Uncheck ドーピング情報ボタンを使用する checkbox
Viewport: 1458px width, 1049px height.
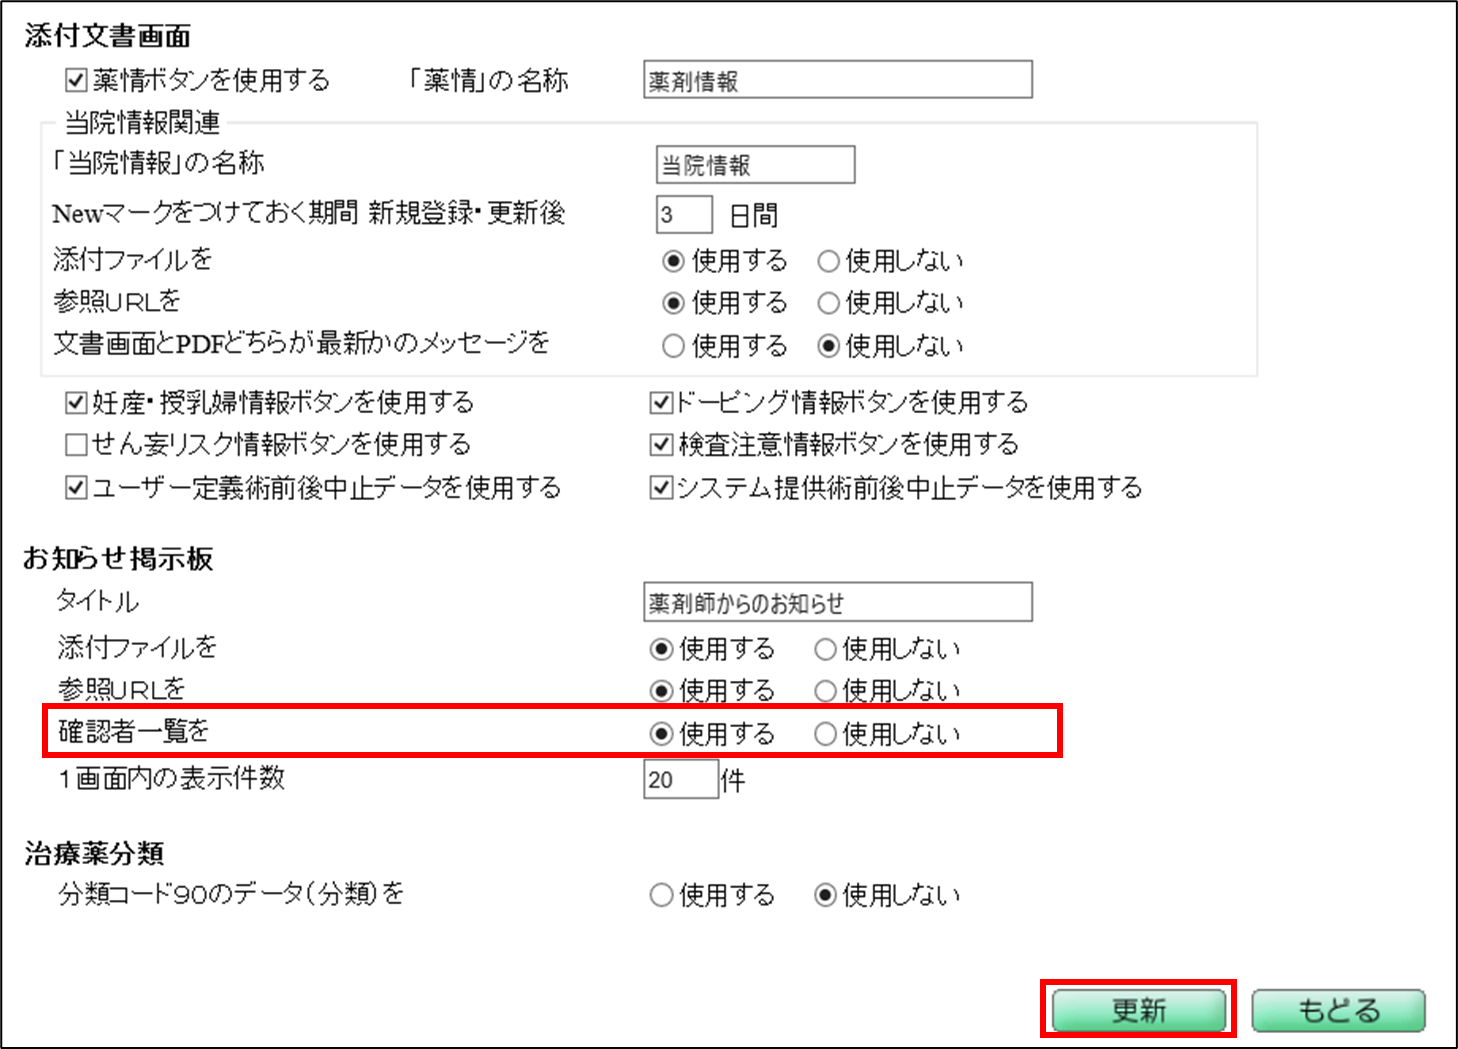[x=661, y=403]
